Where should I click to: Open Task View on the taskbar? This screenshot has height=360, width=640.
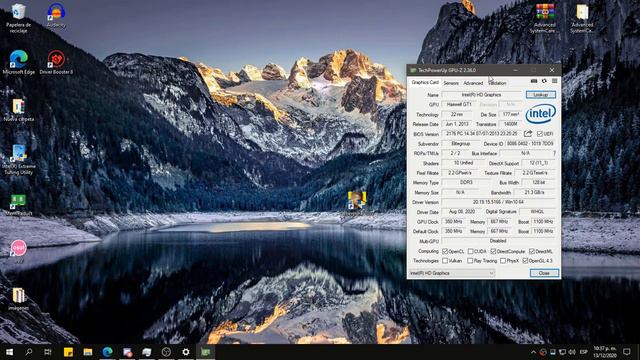pyautogui.click(x=48, y=352)
